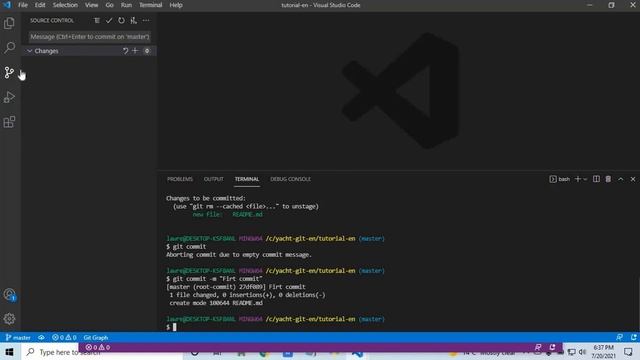Click Git Graph in status bar
640x360 pixels.
(x=96, y=338)
